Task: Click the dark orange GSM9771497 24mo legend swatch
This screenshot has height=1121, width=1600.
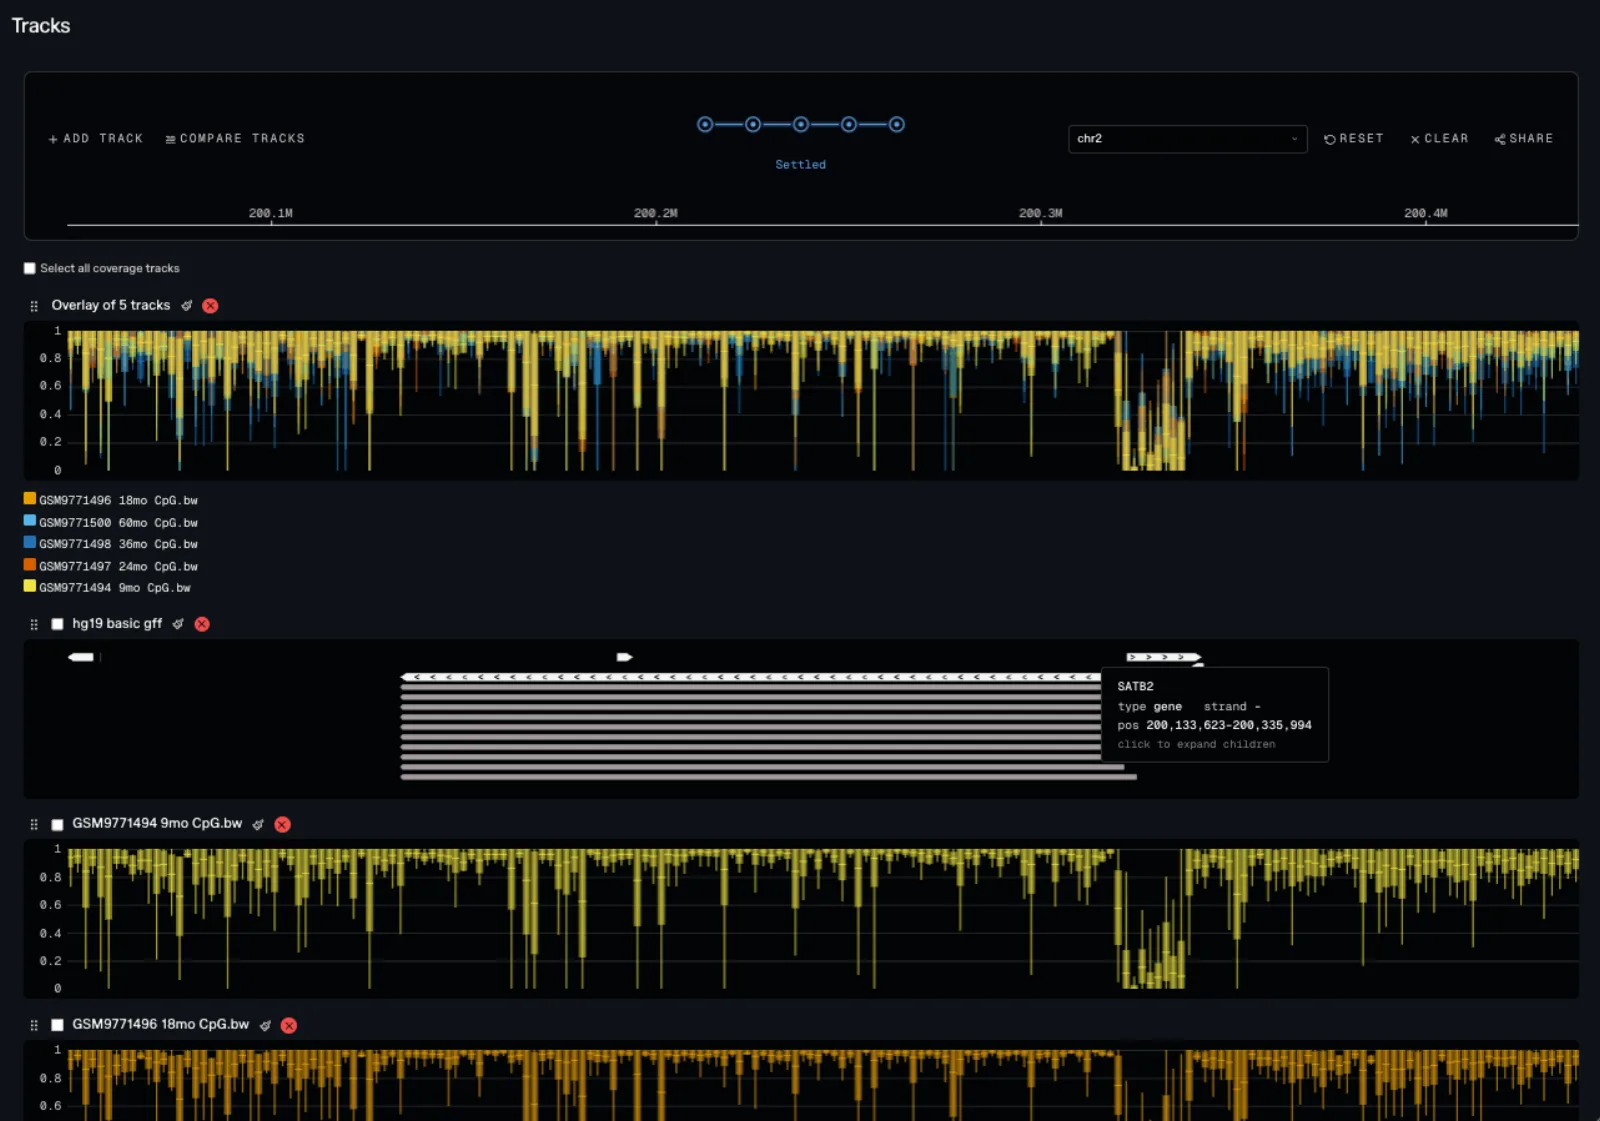Action: point(30,565)
